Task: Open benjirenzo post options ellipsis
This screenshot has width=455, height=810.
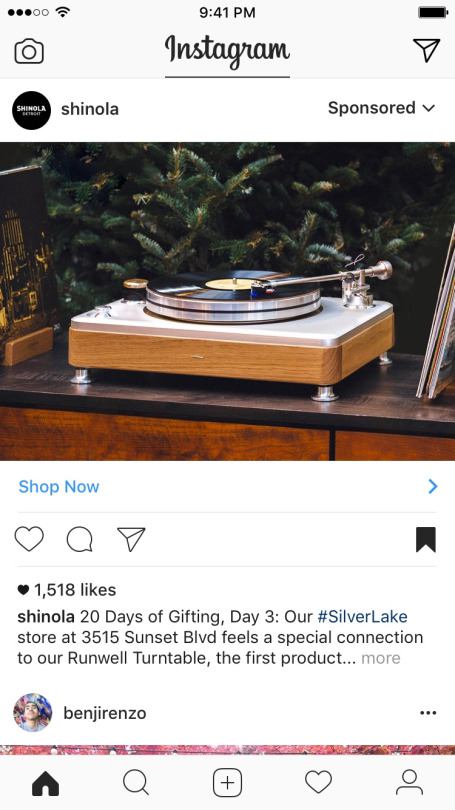Action: click(x=428, y=713)
